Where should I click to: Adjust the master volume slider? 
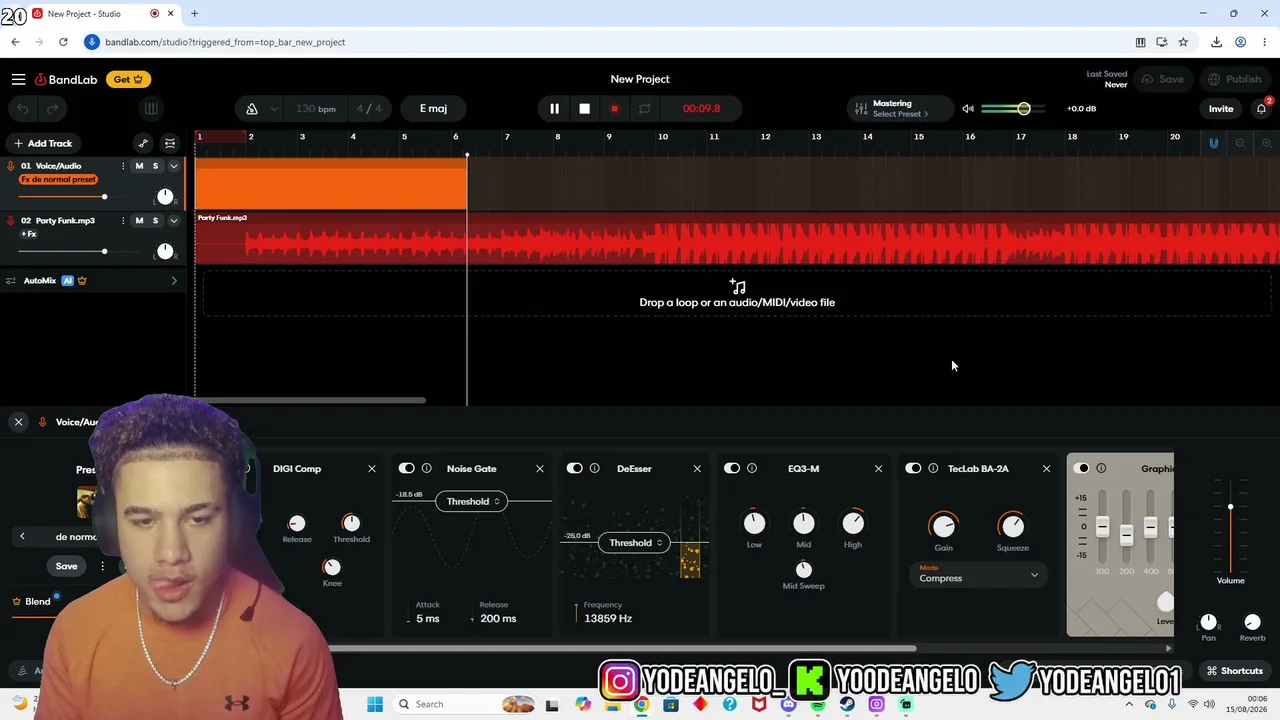click(x=1014, y=108)
